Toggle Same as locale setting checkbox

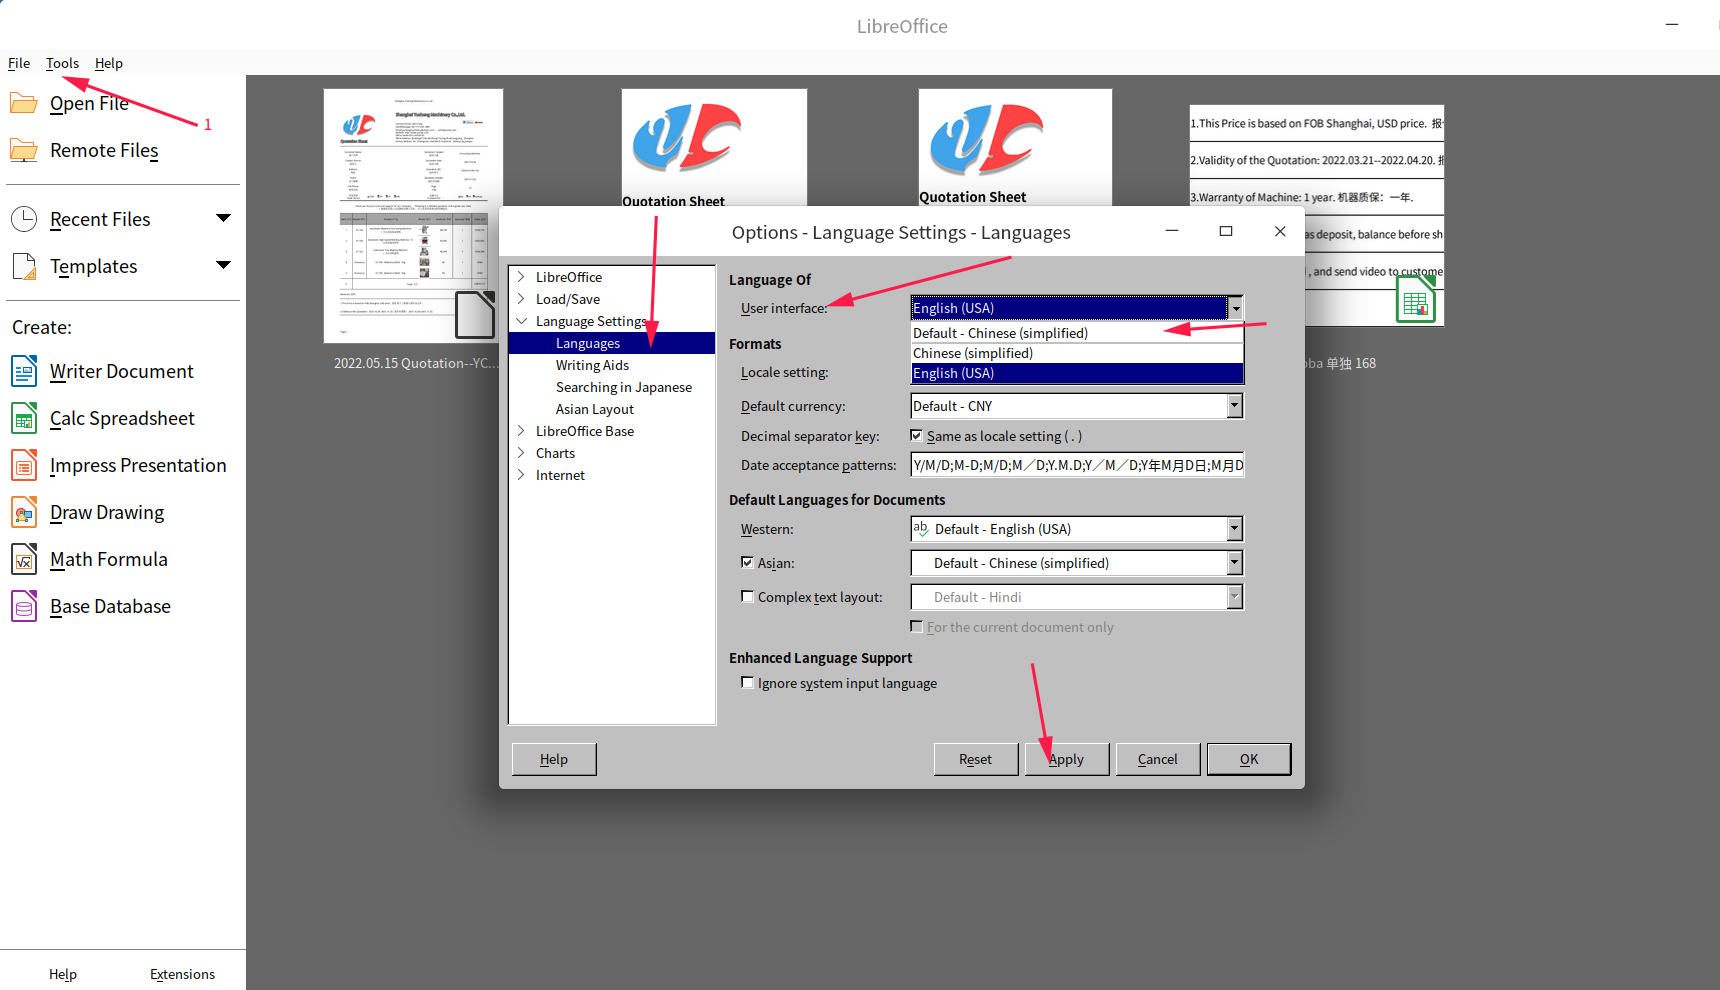pos(916,435)
